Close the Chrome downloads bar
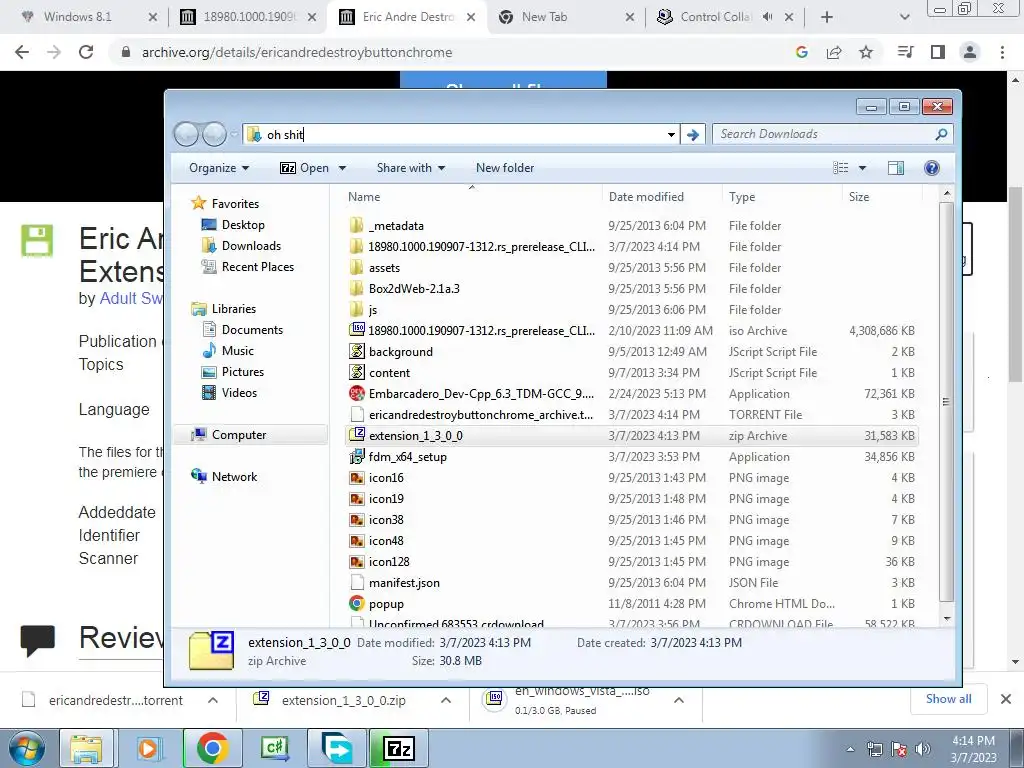 pyautogui.click(x=1006, y=699)
